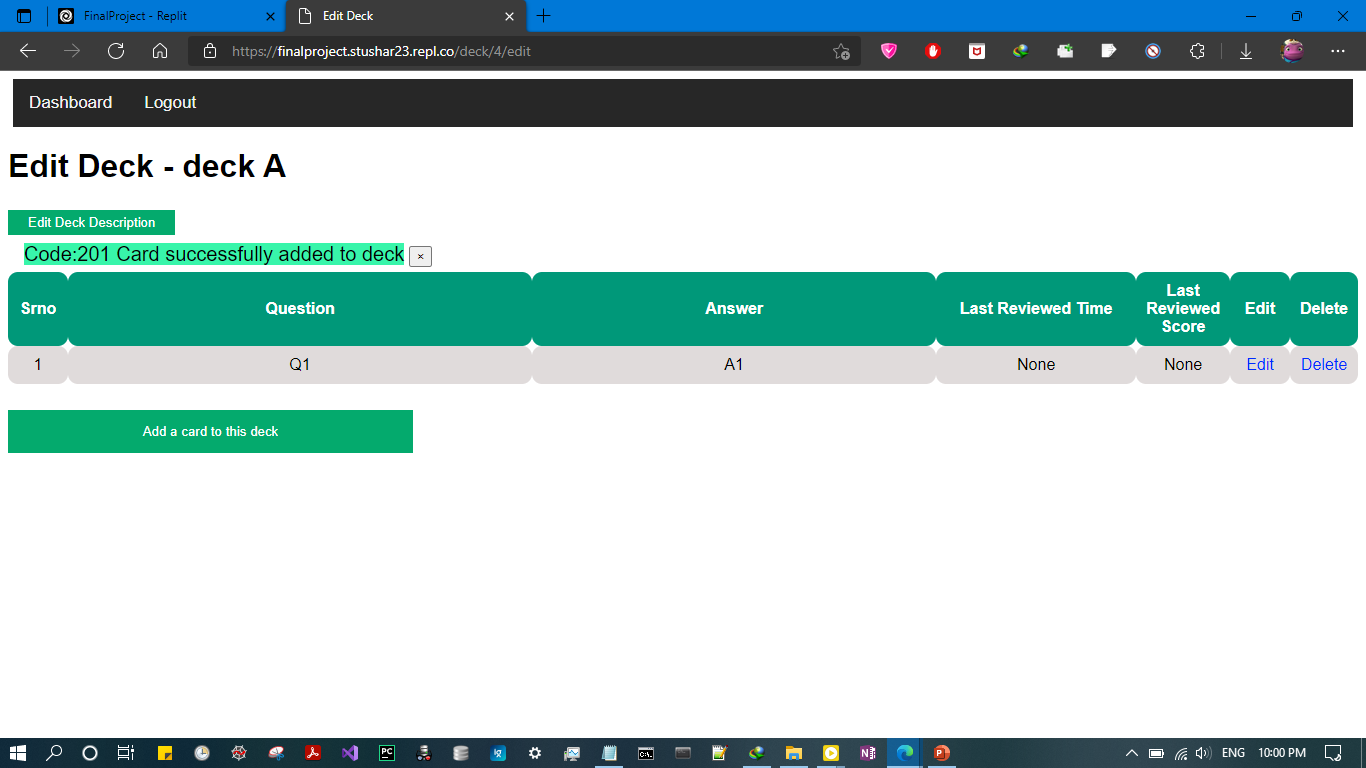Click the browser profile avatar
The image size is (1366, 768).
point(1292,51)
